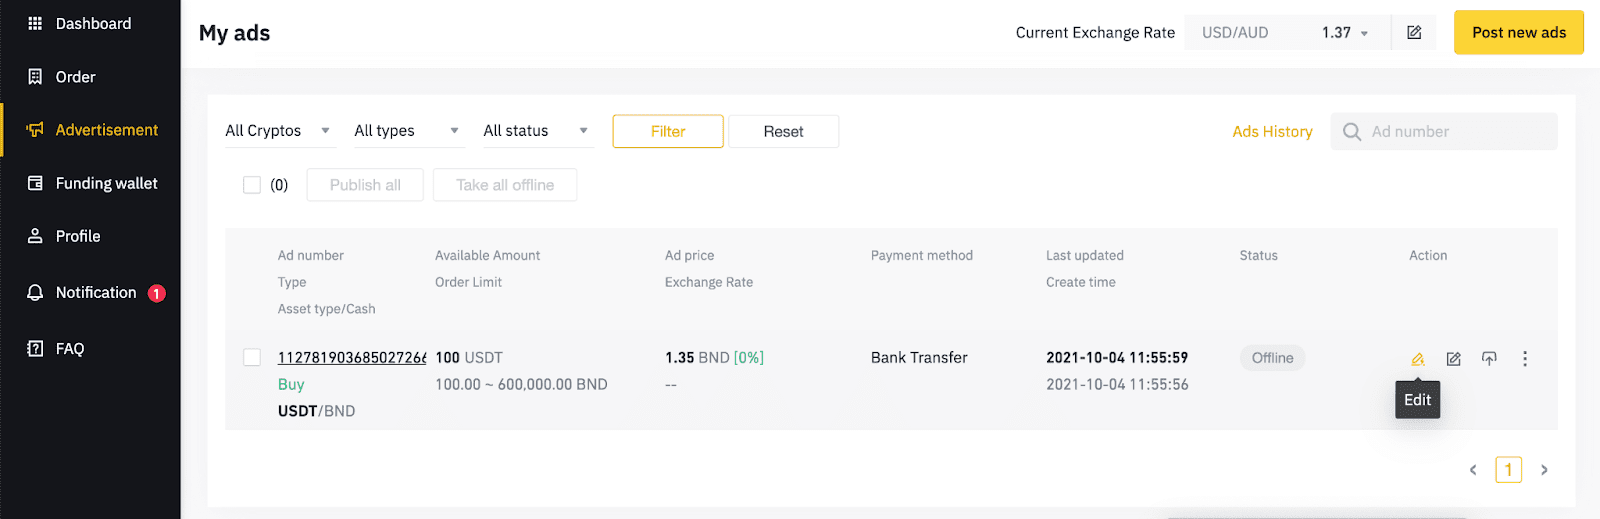Open the All status dropdown
Viewport: 1600px width, 519px height.
pos(537,131)
